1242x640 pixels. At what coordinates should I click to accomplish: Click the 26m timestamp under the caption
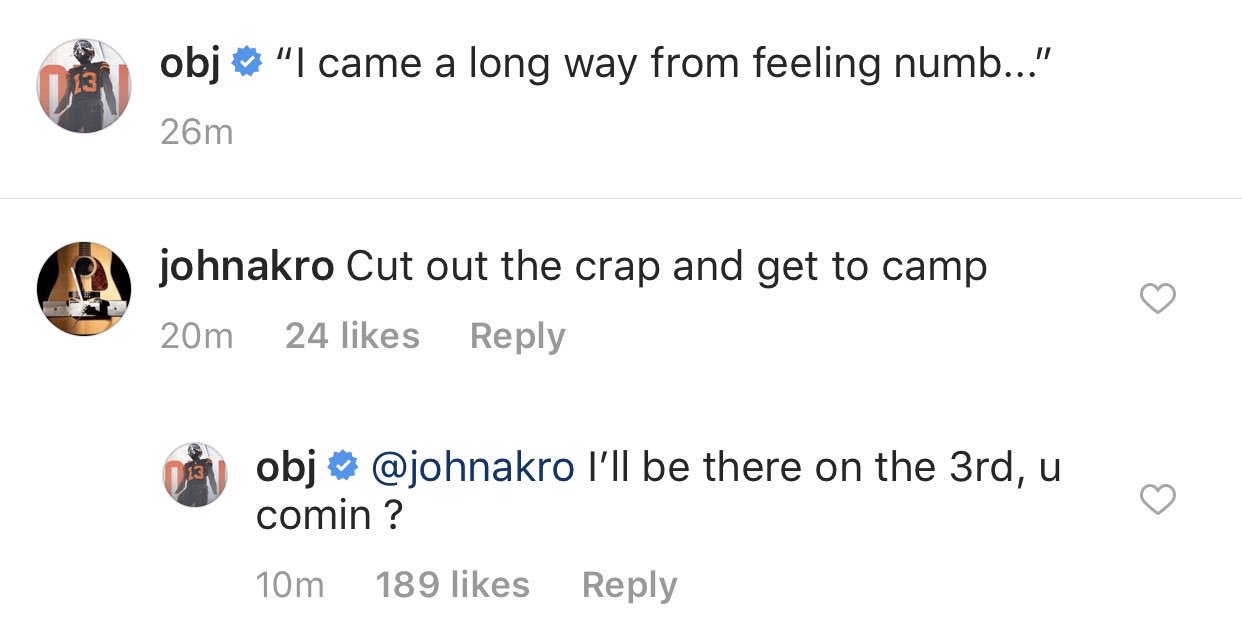196,132
